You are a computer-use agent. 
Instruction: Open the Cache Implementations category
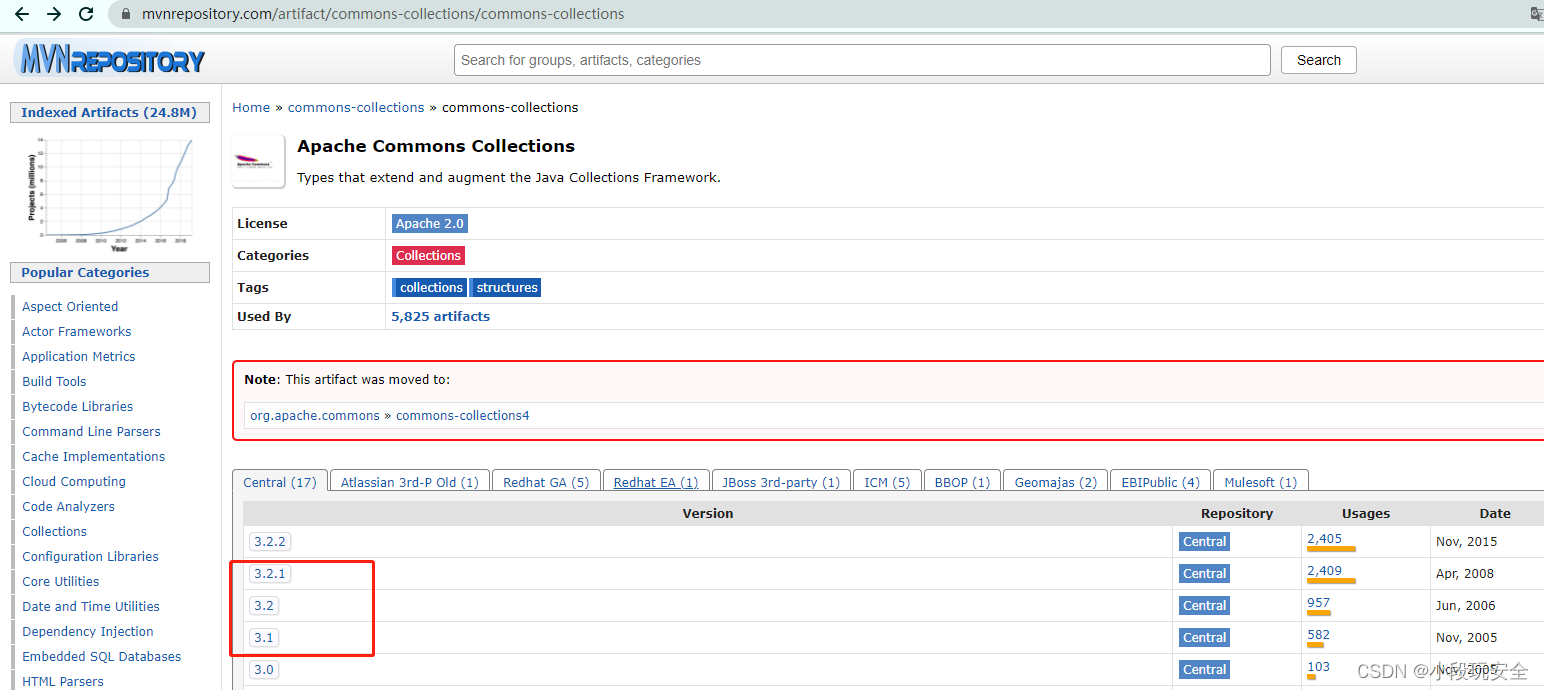point(94,456)
